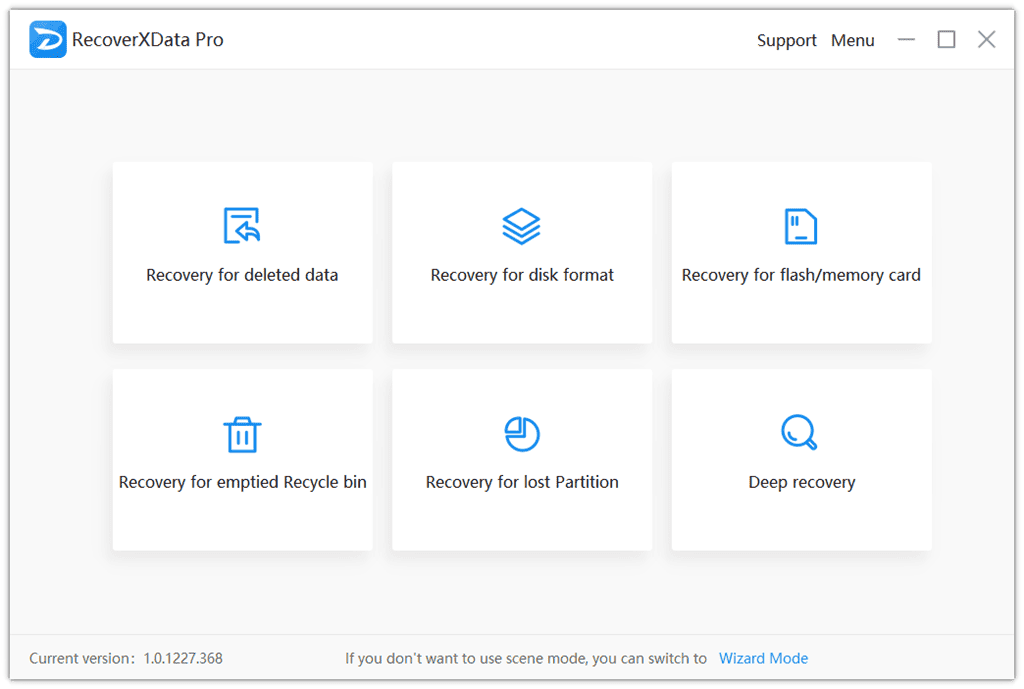Select the stacked layers disk format icon

point(521,226)
